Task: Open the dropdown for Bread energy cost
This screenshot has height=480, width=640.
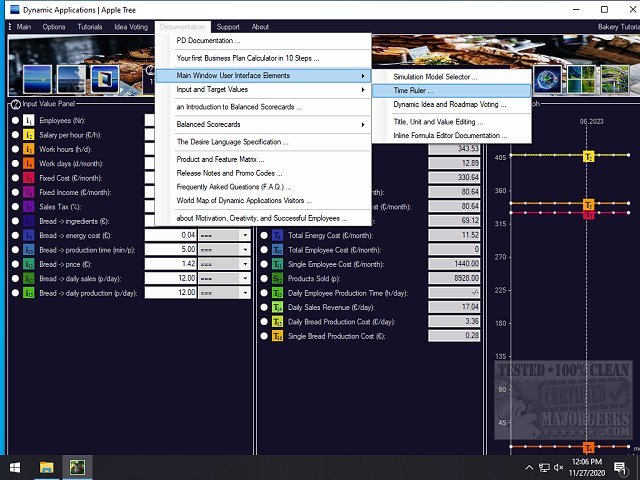Action: pyautogui.click(x=245, y=236)
